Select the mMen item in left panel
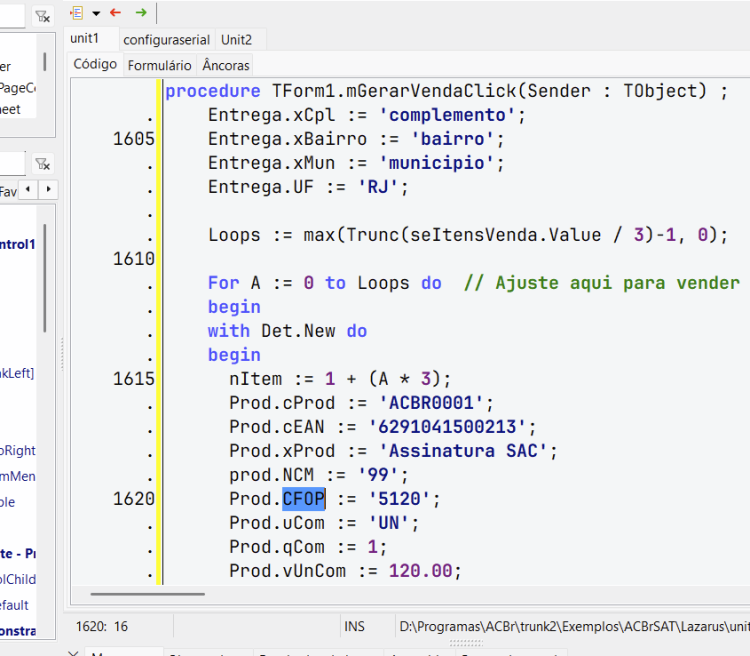This screenshot has width=750, height=656. pos(18,477)
